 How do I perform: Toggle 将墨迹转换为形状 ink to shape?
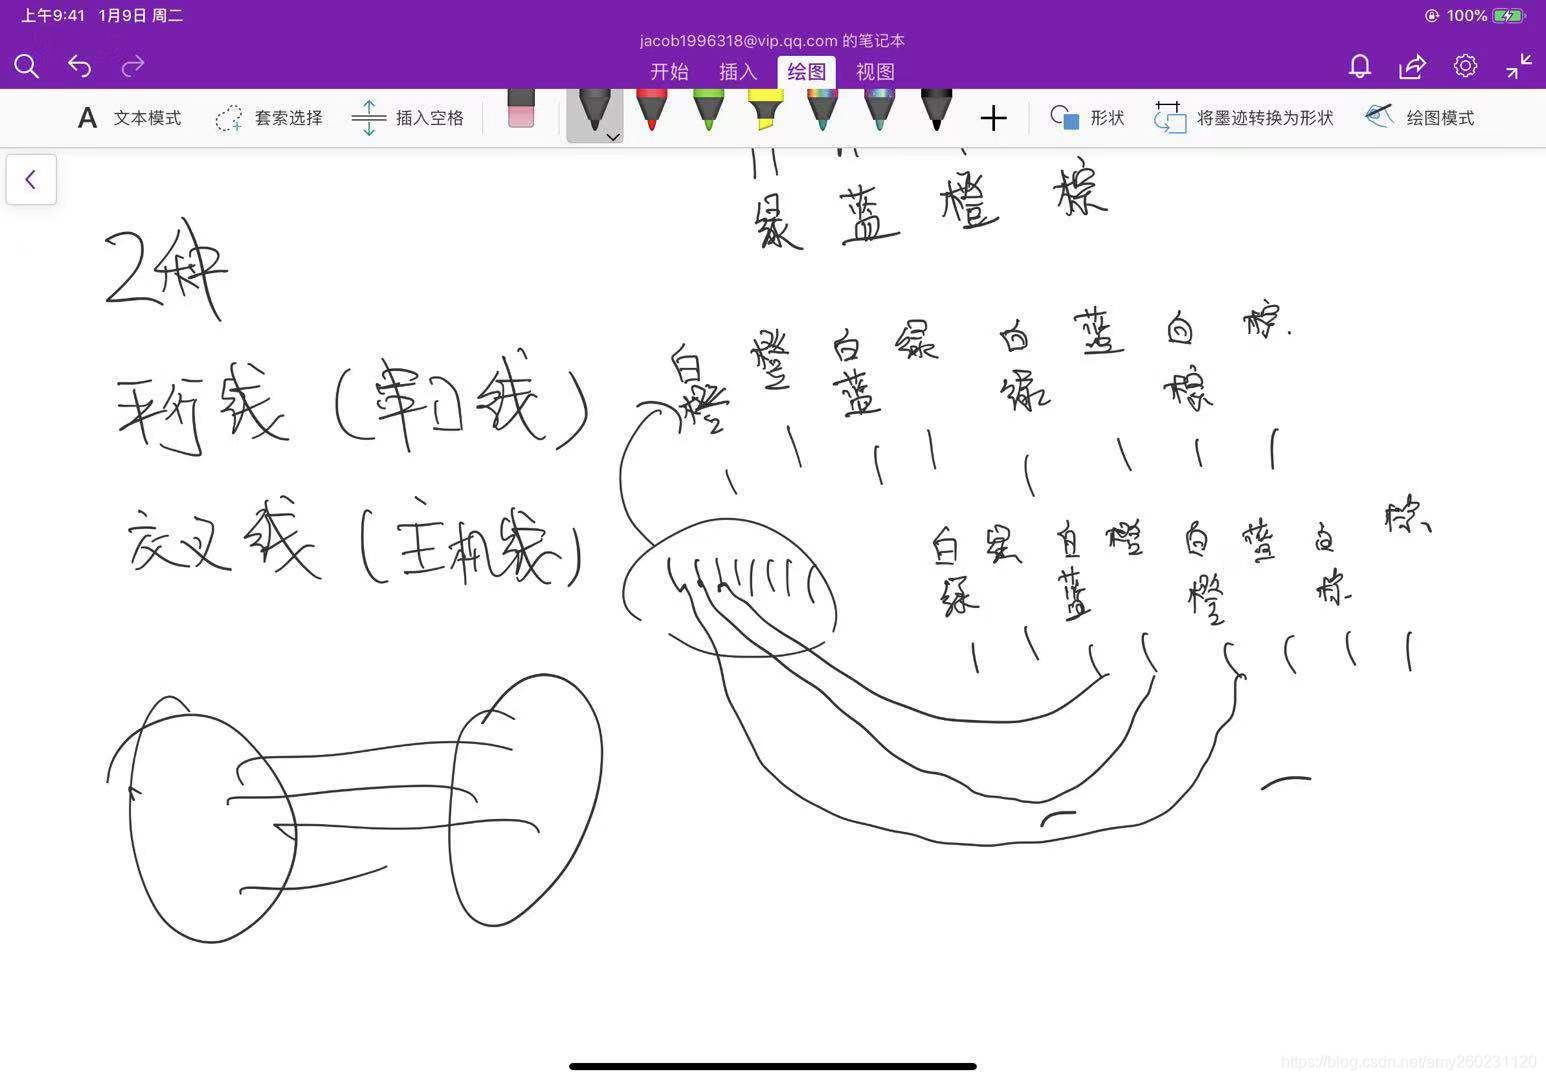pyautogui.click(x=1244, y=118)
